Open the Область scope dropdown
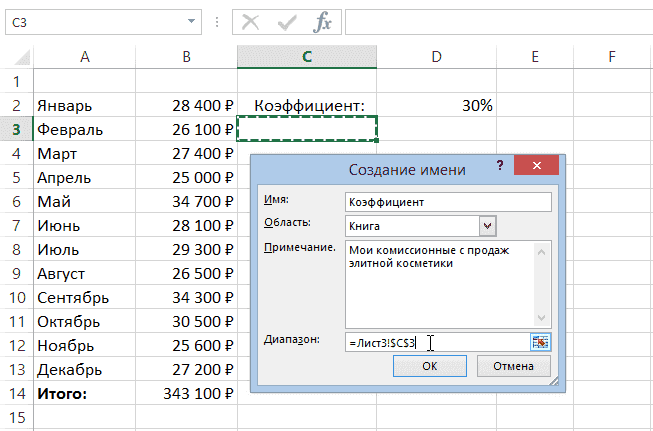 pyautogui.click(x=488, y=226)
